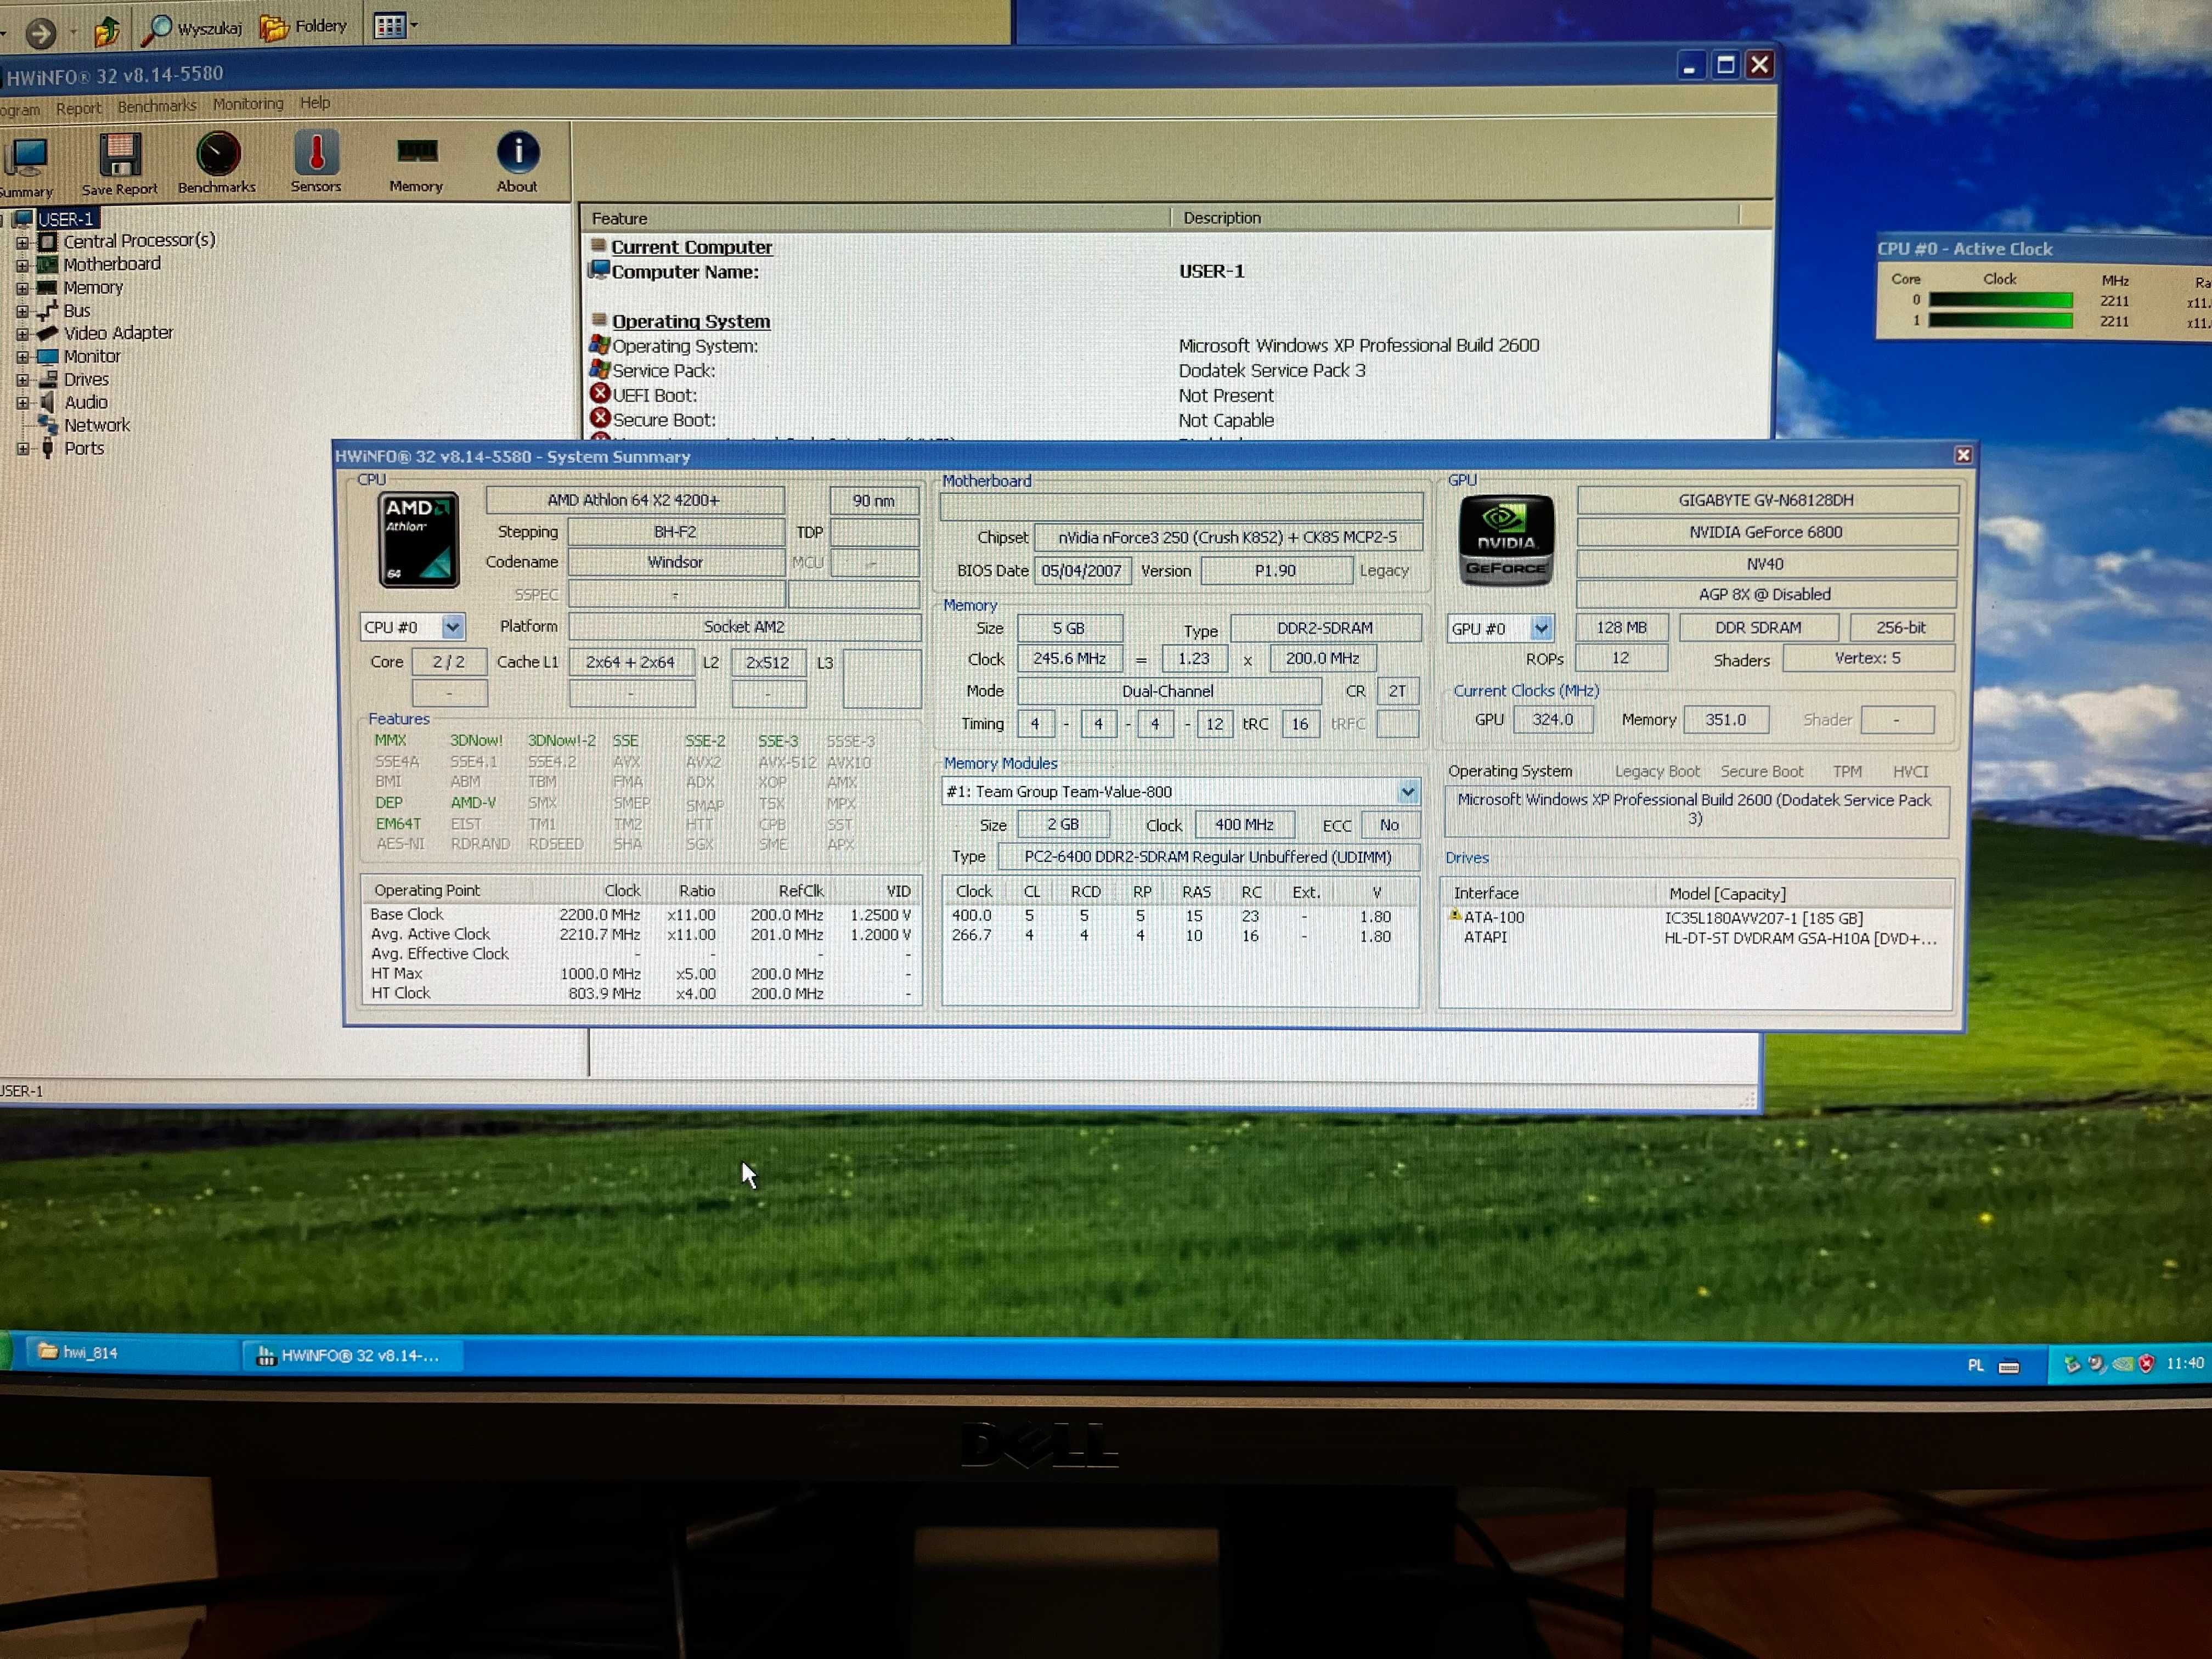Click the AMD Athlon CPU logo
This screenshot has width=2212, height=1659.
[419, 539]
